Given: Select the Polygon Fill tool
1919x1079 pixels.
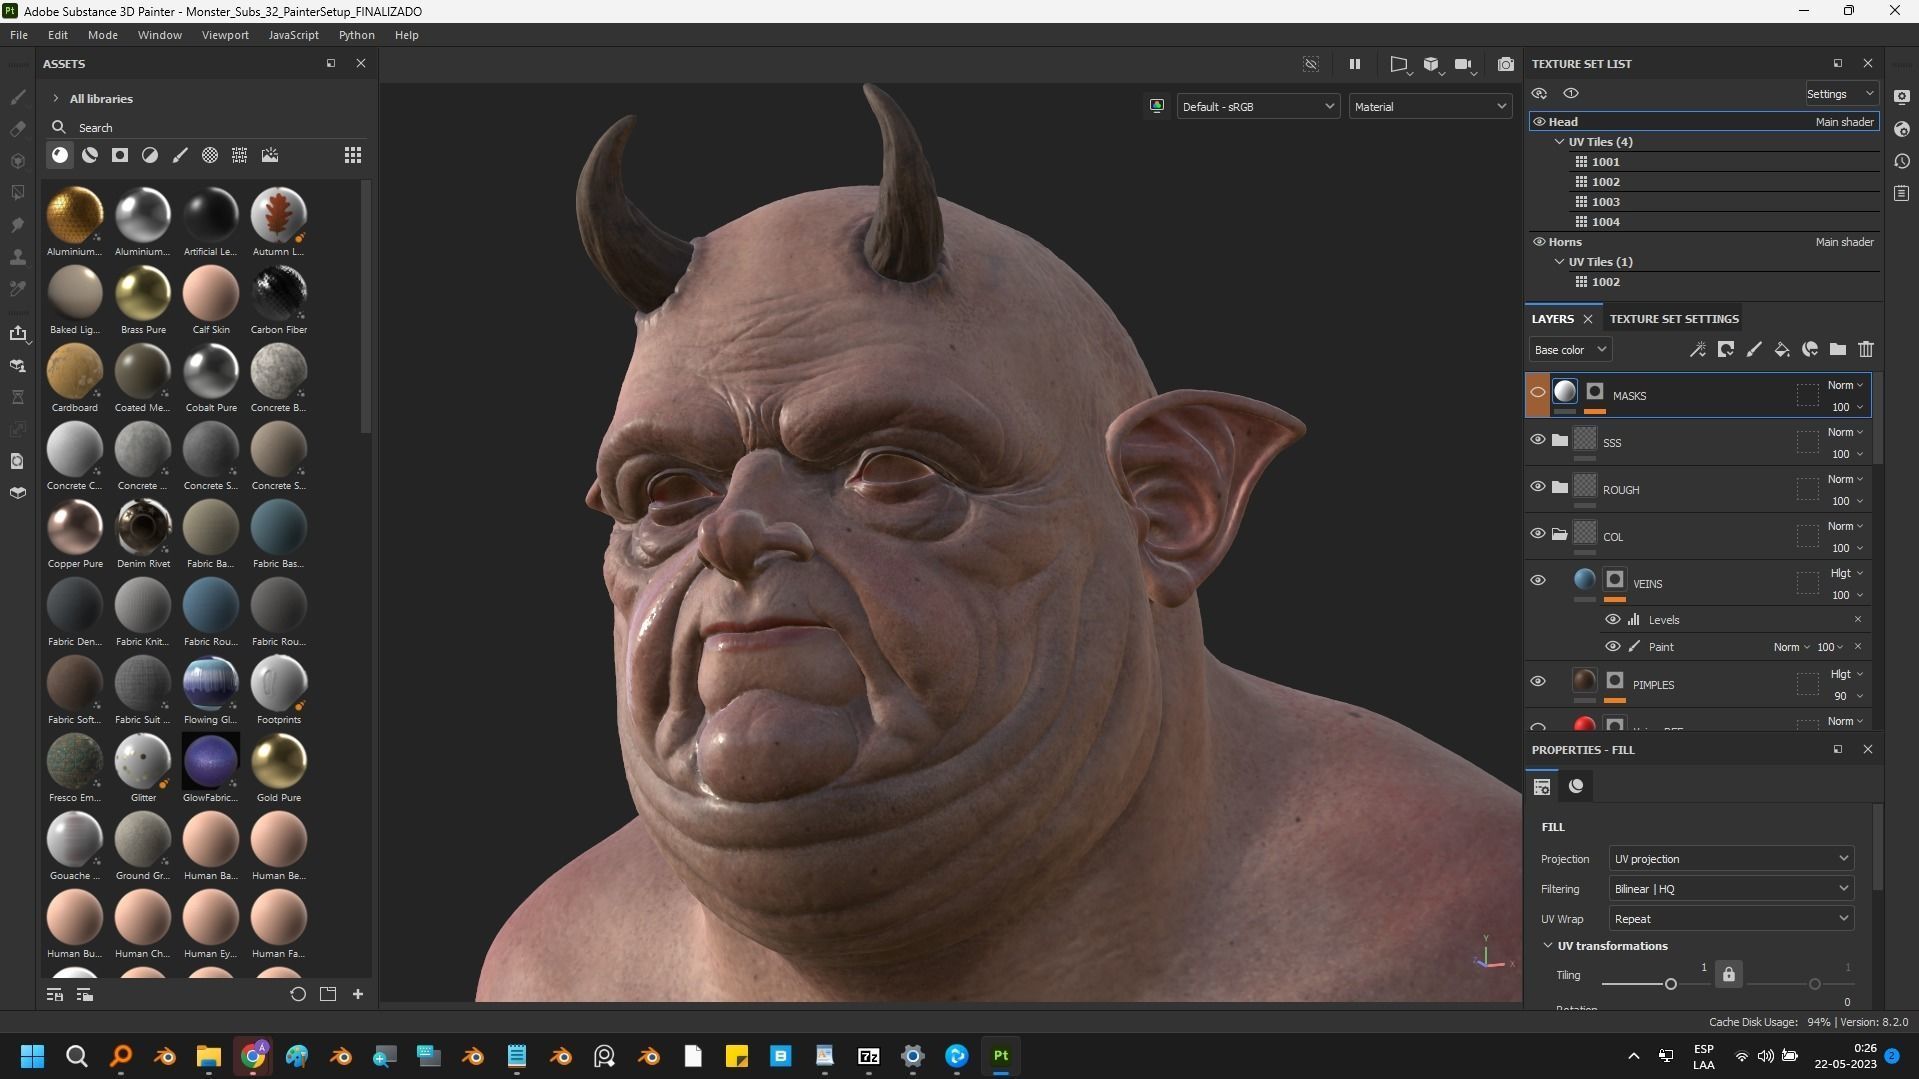Looking at the screenshot, I should click(x=18, y=192).
